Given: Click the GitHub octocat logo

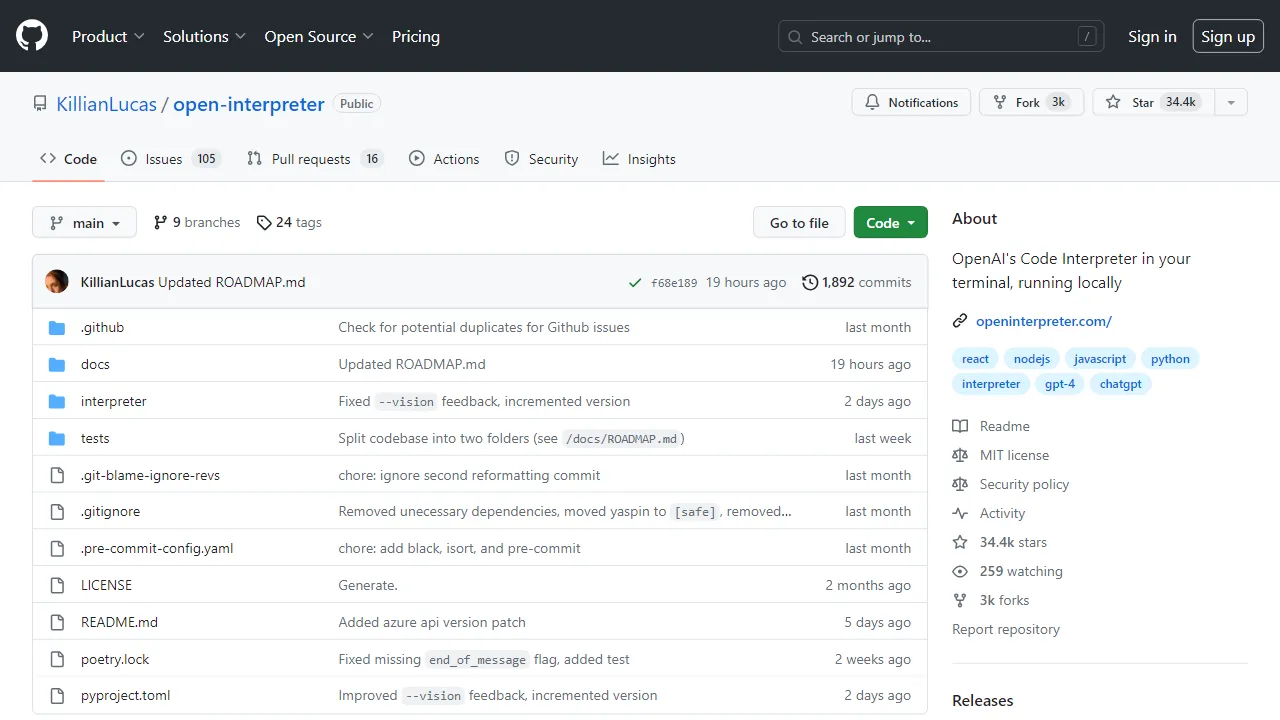Looking at the screenshot, I should [32, 36].
